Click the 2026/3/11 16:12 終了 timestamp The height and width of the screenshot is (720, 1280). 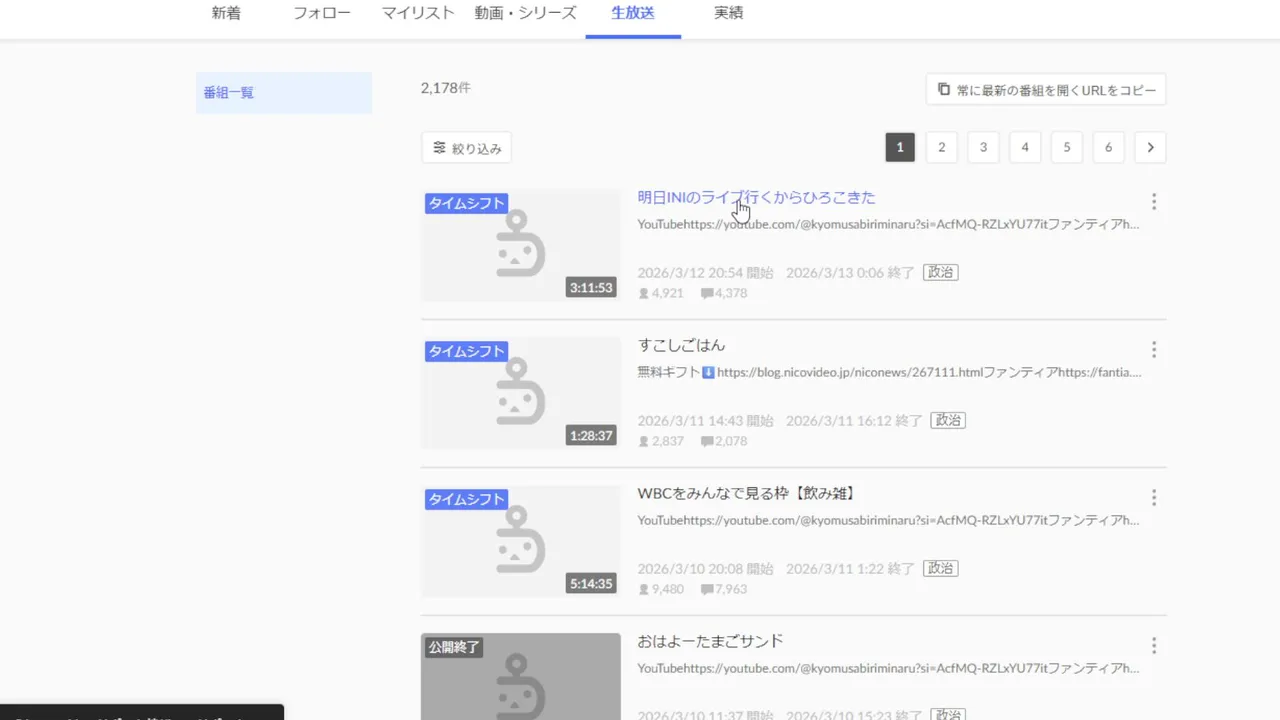855,420
